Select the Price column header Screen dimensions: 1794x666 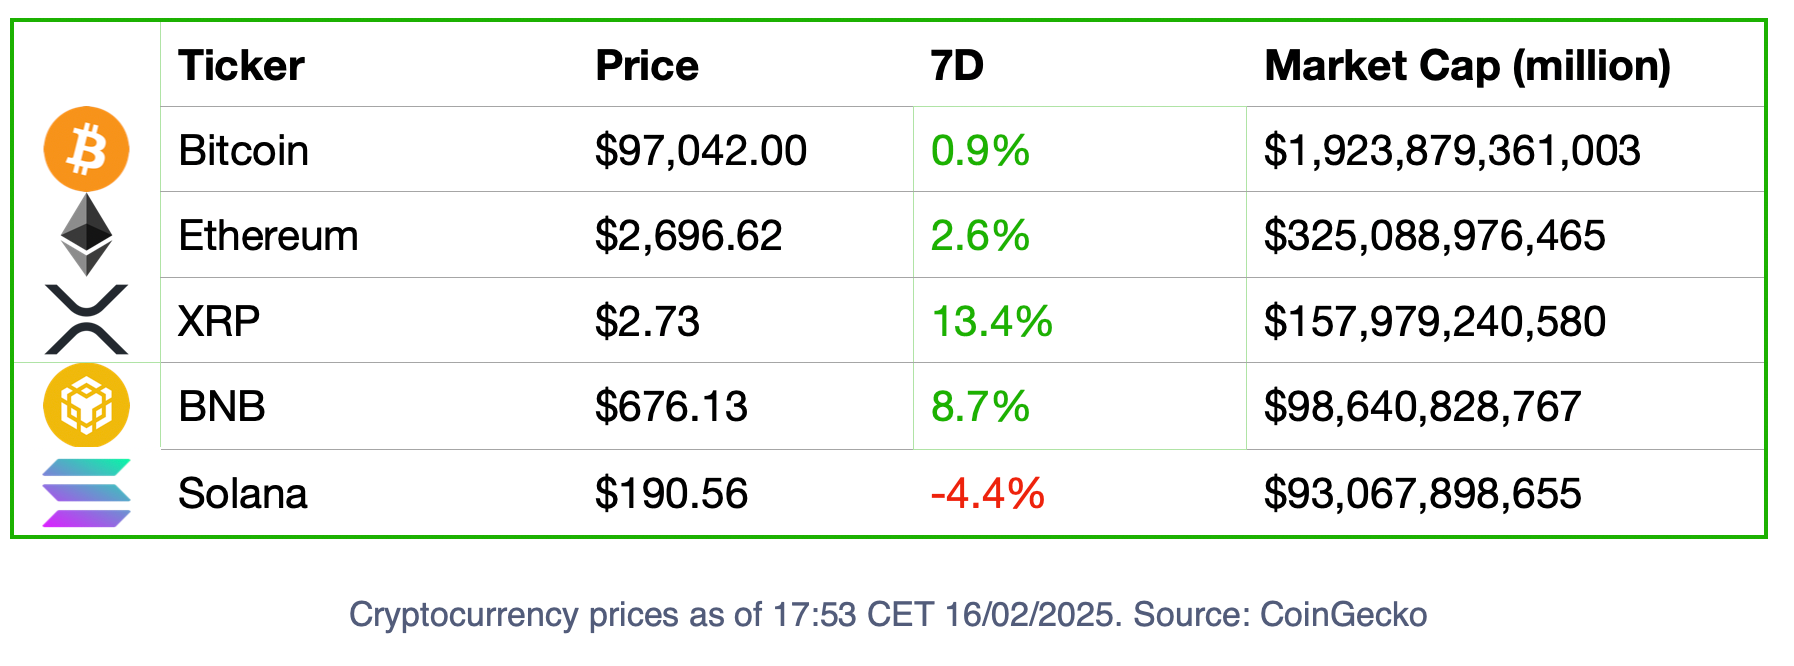(647, 66)
